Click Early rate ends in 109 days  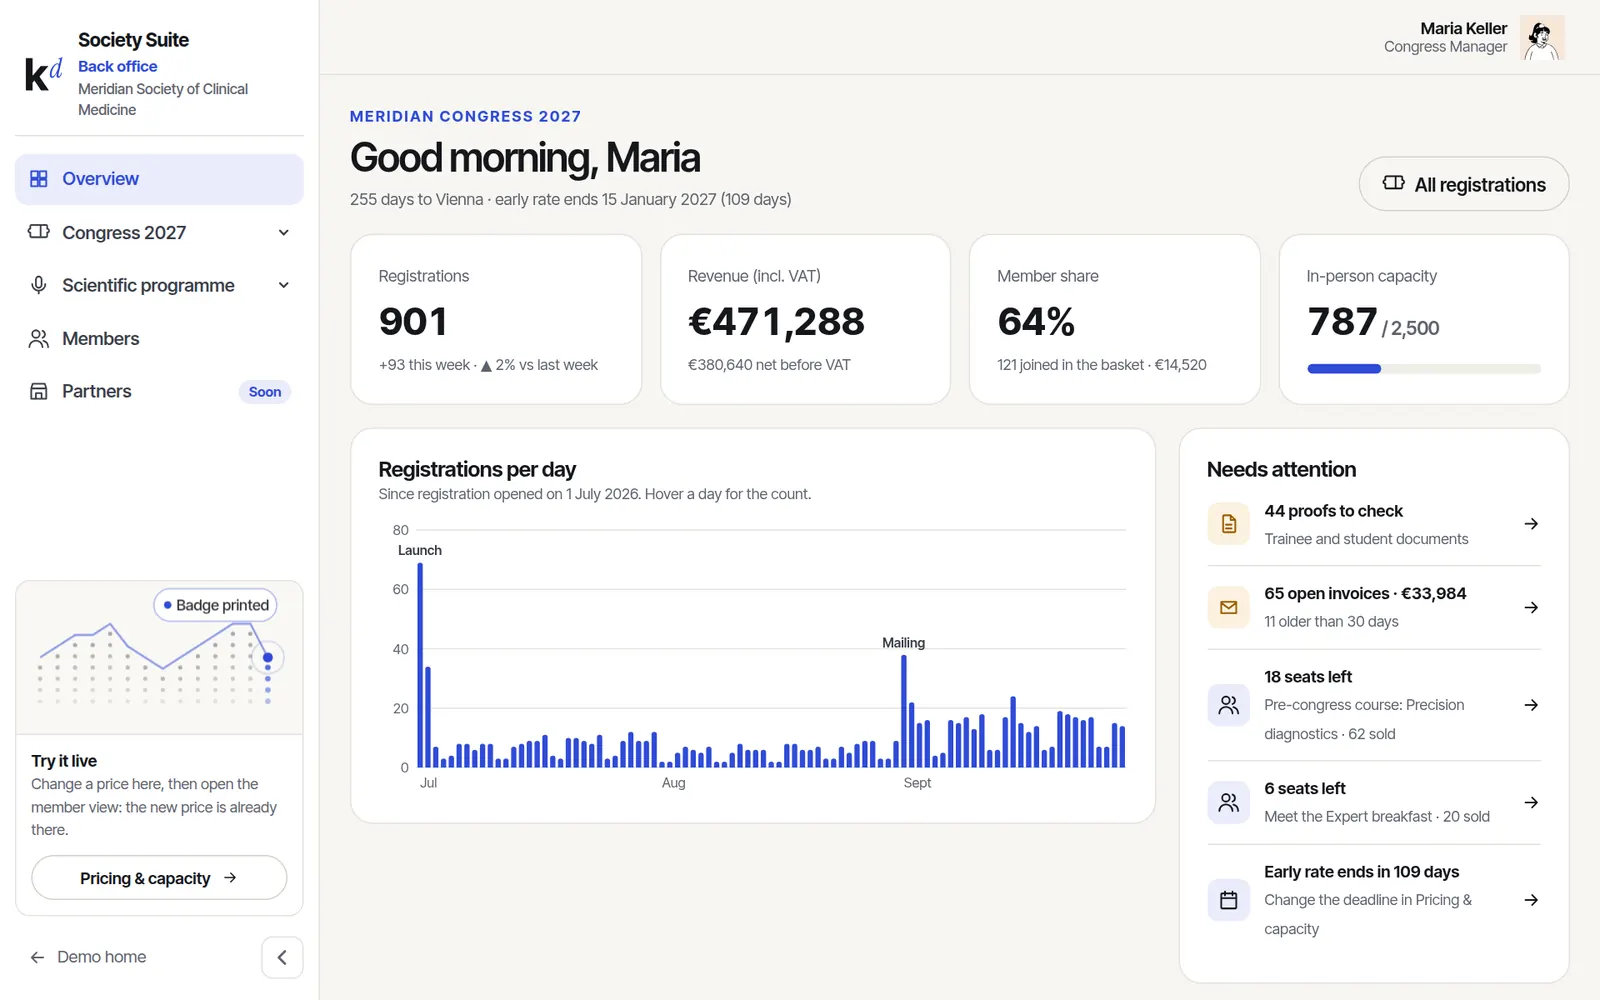[1361, 872]
